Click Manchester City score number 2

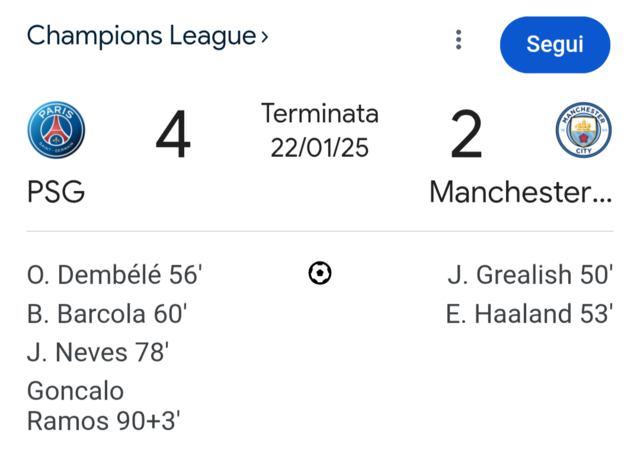(x=466, y=134)
